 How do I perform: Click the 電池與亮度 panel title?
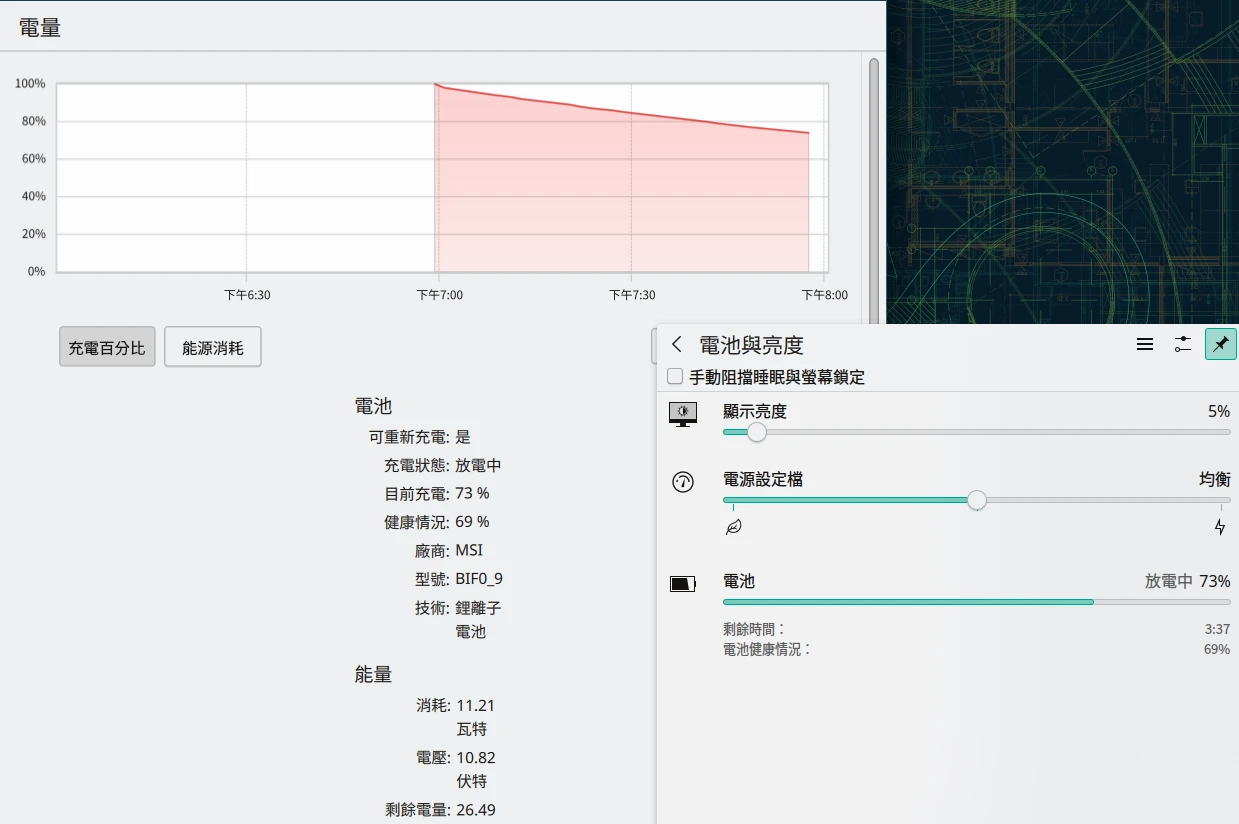coord(751,345)
